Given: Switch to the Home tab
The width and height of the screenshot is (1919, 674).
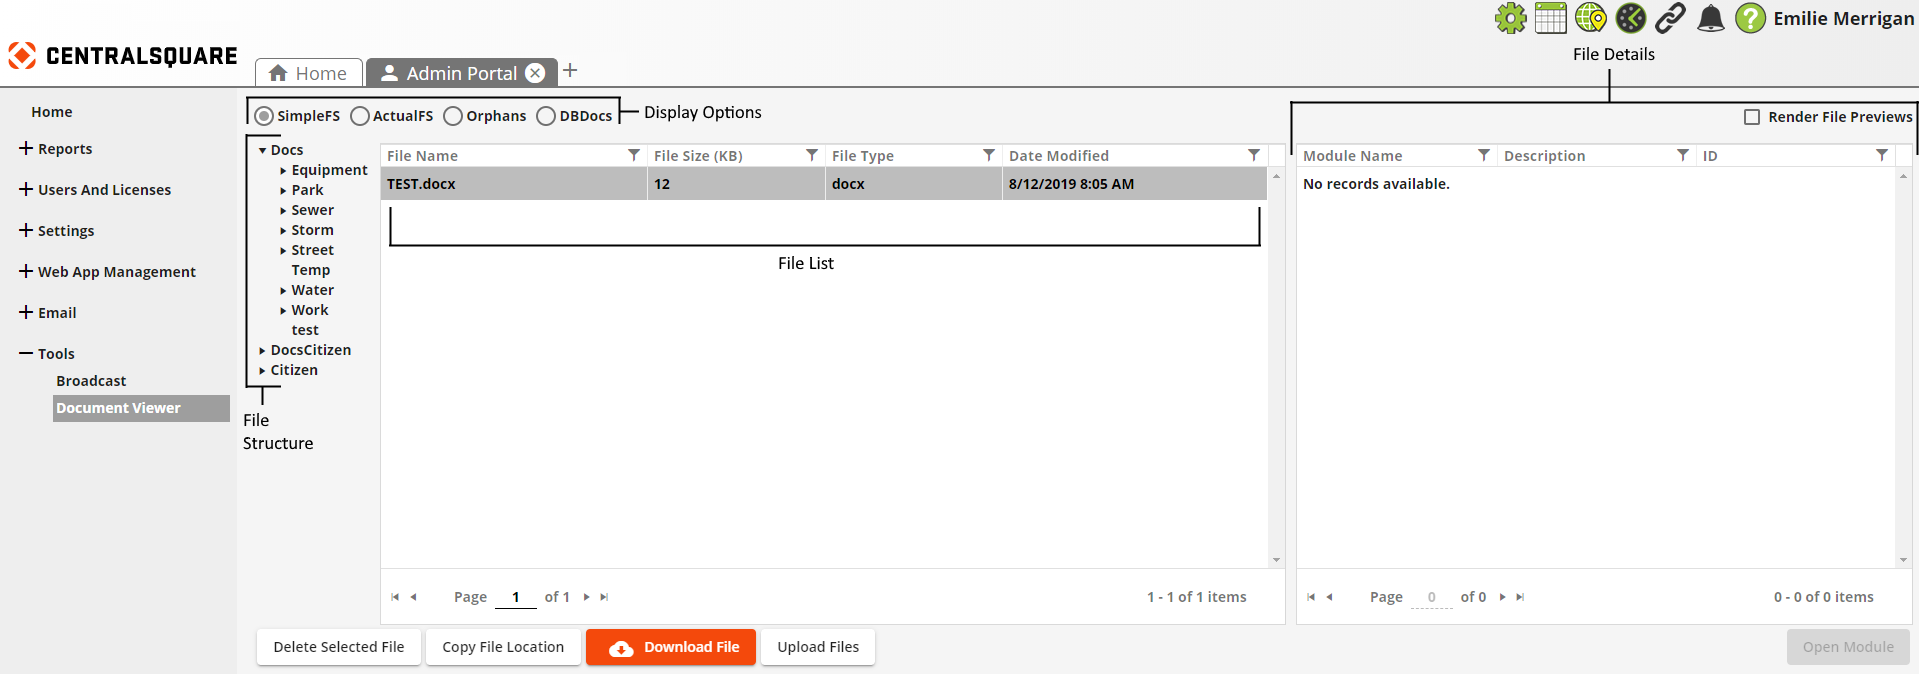Looking at the screenshot, I should click(x=308, y=73).
